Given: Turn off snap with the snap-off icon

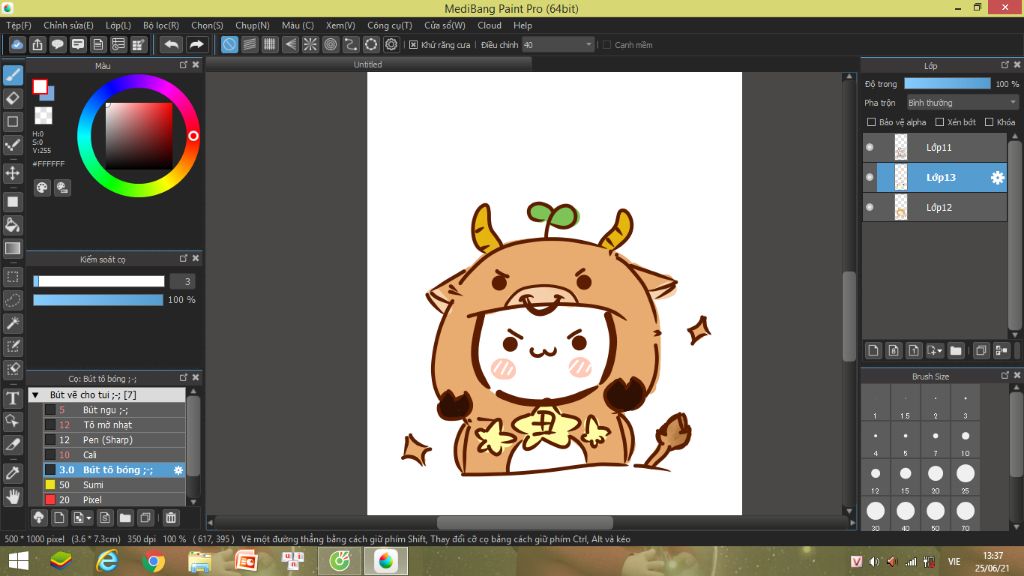Looking at the screenshot, I should (x=229, y=44).
